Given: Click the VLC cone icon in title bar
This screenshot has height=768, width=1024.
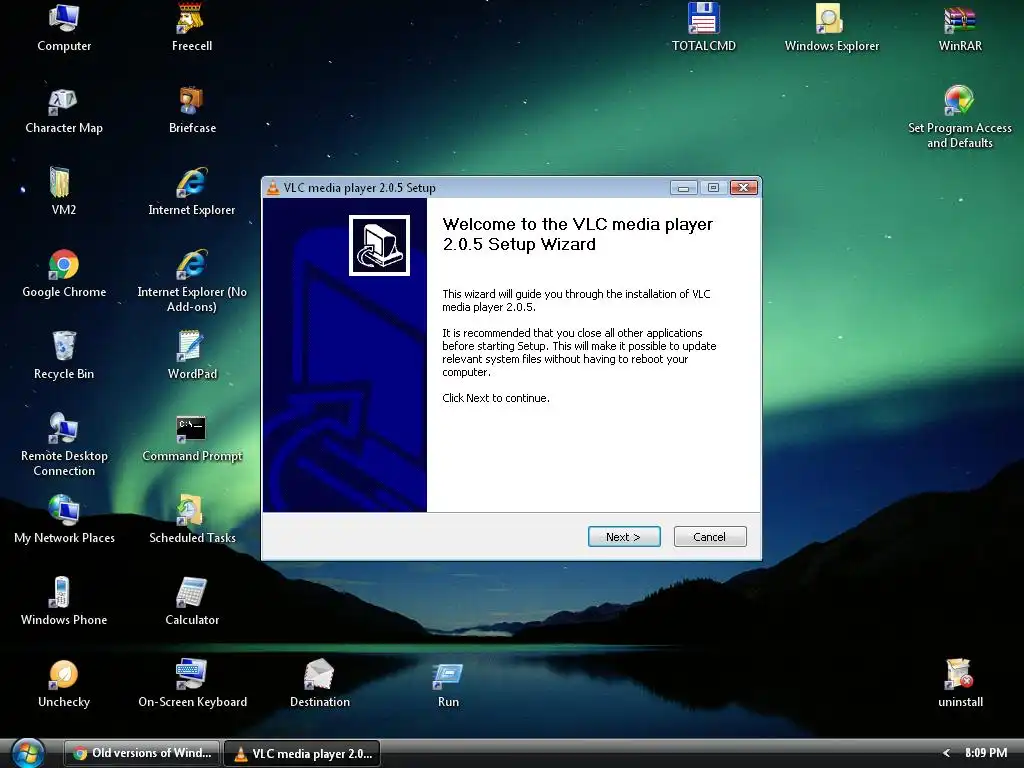Looking at the screenshot, I should [273, 188].
